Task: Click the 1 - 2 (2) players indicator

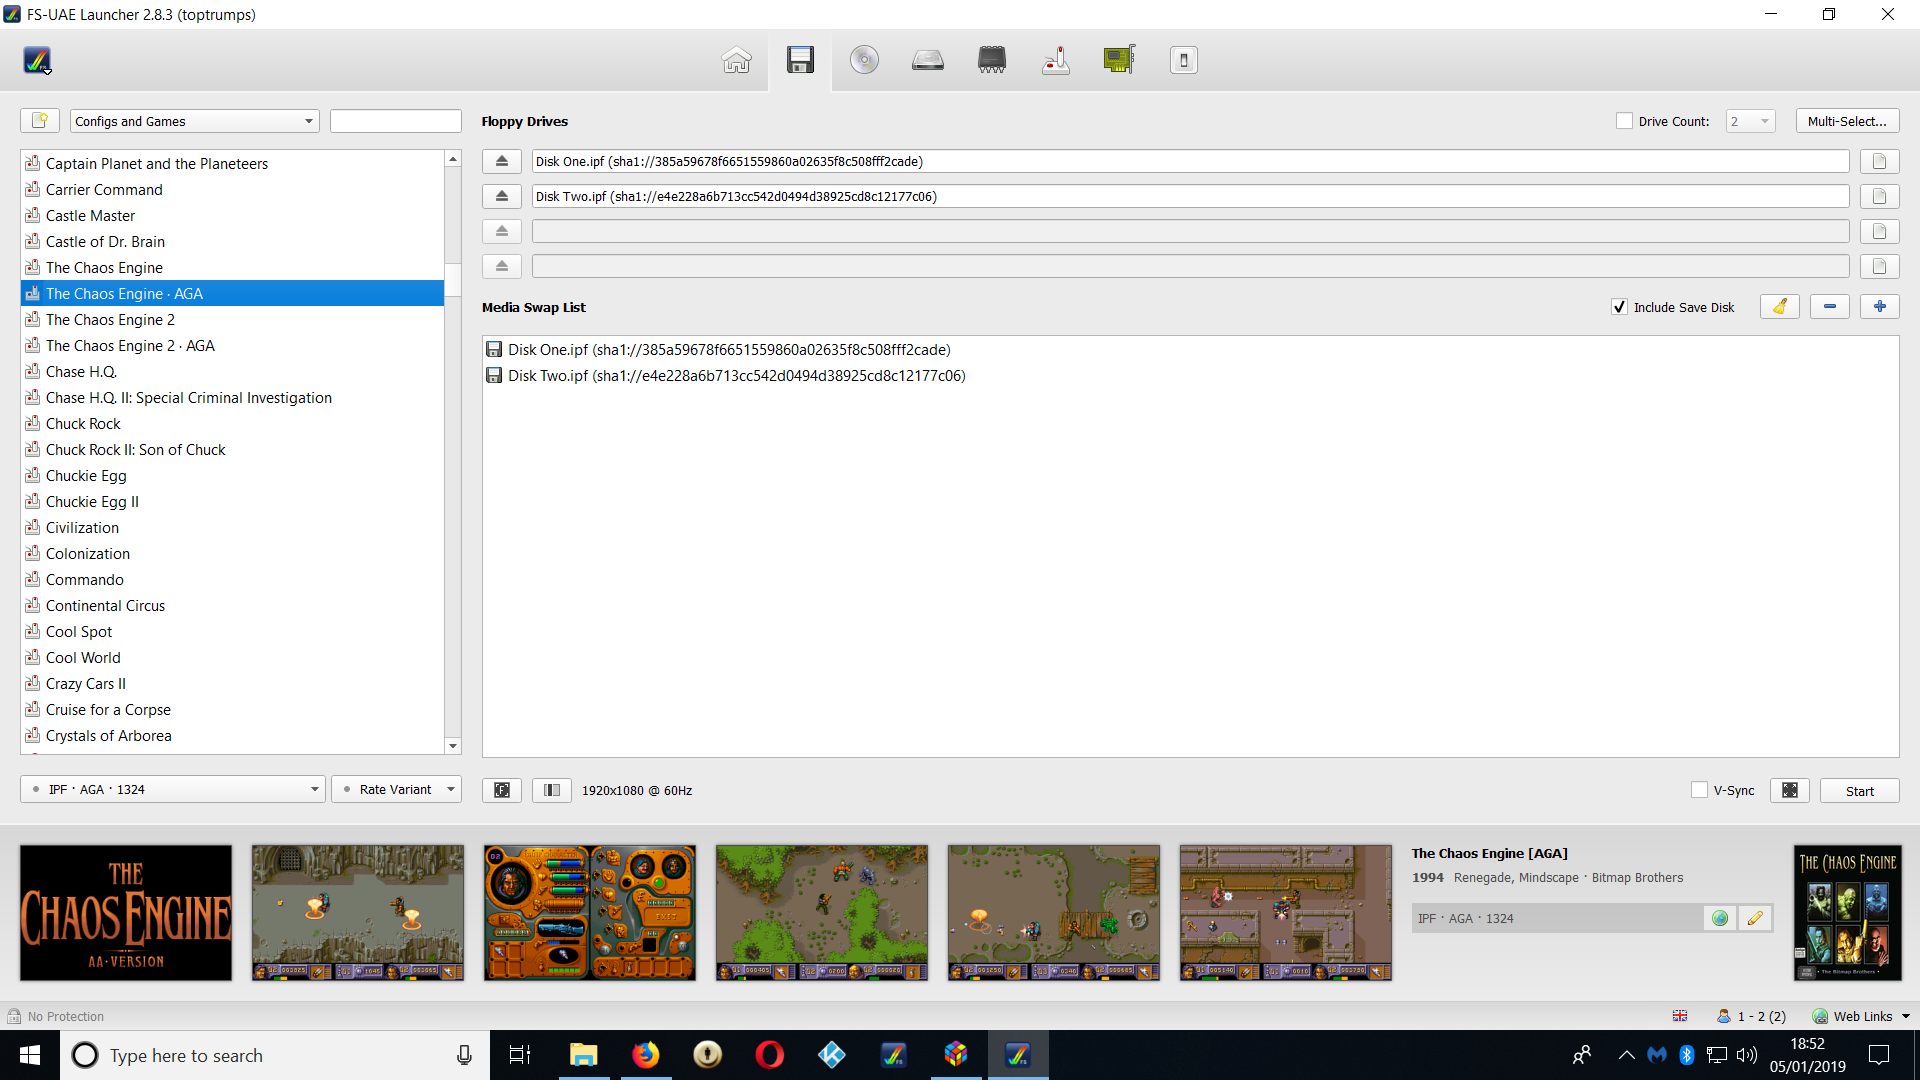Action: (x=1751, y=1016)
